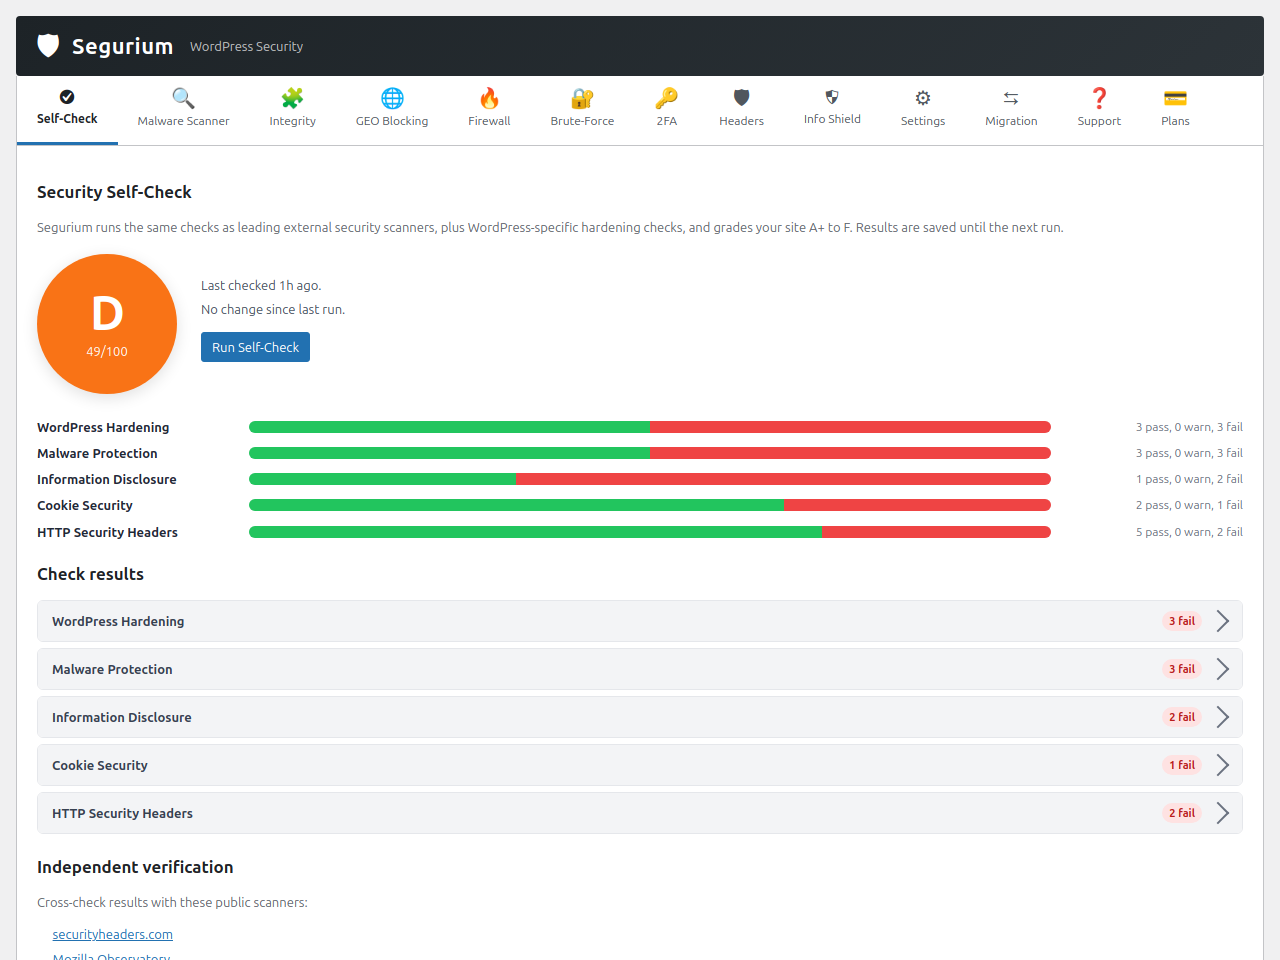Click the Migration arrows icon
Viewport: 1280px width, 960px height.
pyautogui.click(x=1011, y=98)
